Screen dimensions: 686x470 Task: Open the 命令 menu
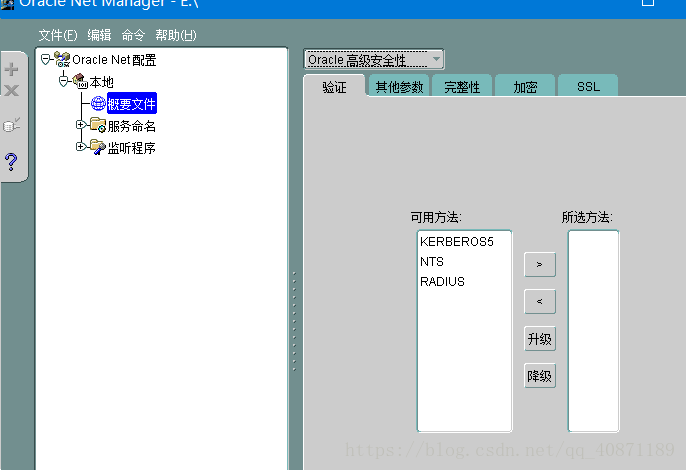tap(133, 35)
